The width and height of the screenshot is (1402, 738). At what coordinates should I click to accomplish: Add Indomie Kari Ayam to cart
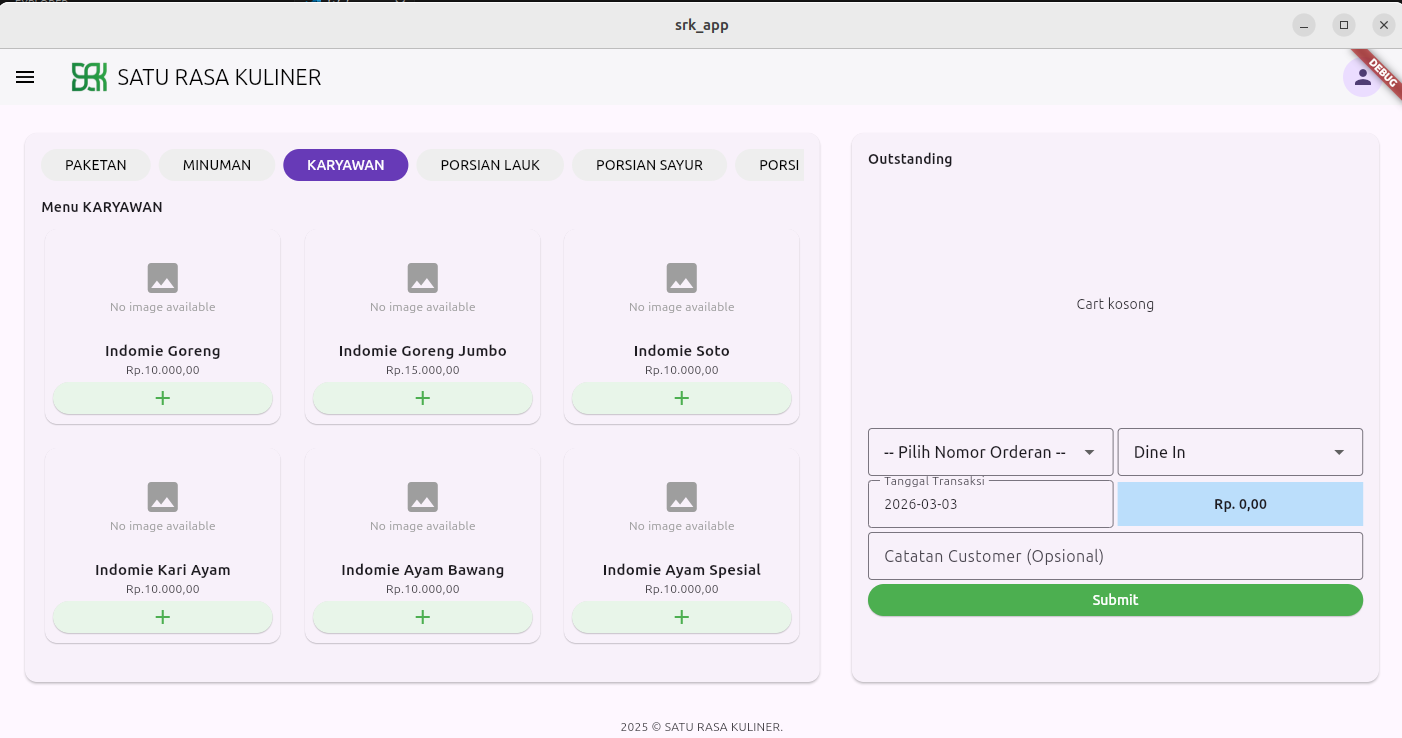click(163, 617)
